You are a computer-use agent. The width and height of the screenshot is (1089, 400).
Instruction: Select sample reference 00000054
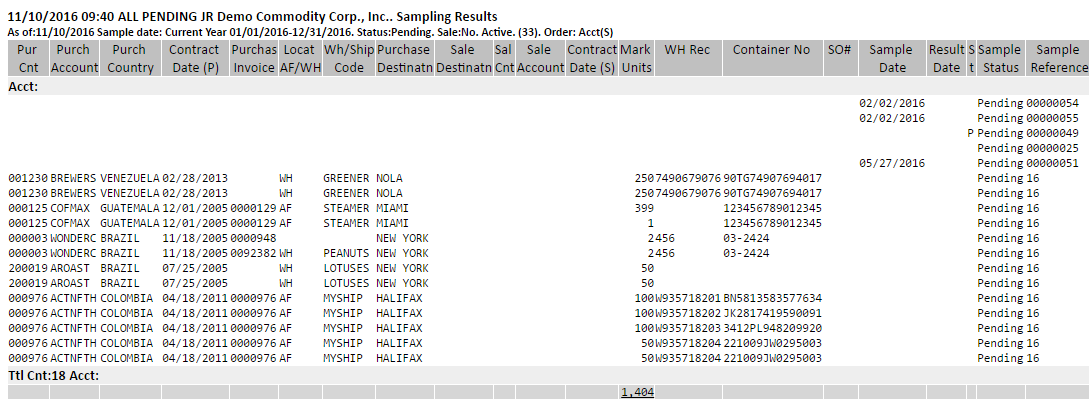pos(1052,103)
